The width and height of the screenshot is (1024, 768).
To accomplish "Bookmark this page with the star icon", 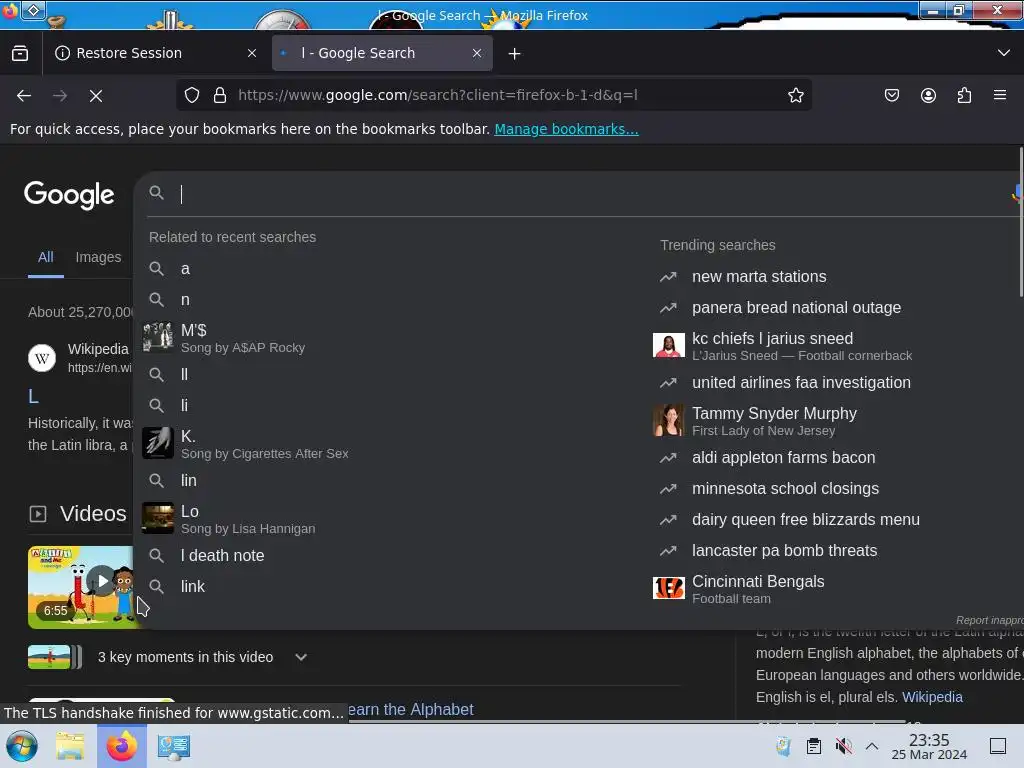I will pos(795,95).
